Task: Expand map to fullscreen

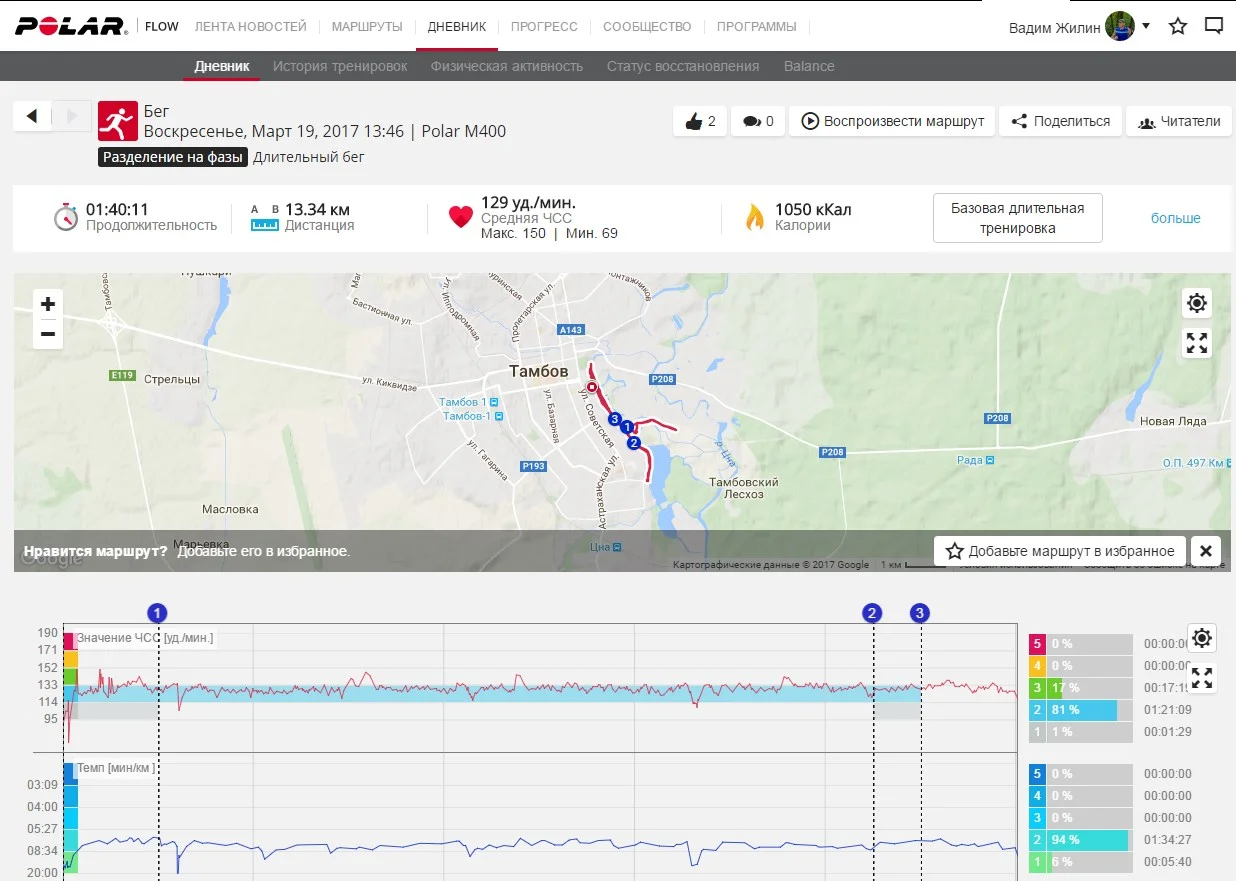Action: (x=1196, y=343)
